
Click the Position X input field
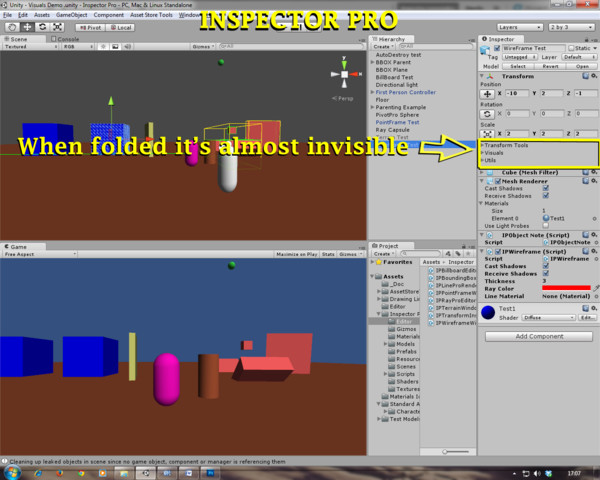(x=517, y=93)
